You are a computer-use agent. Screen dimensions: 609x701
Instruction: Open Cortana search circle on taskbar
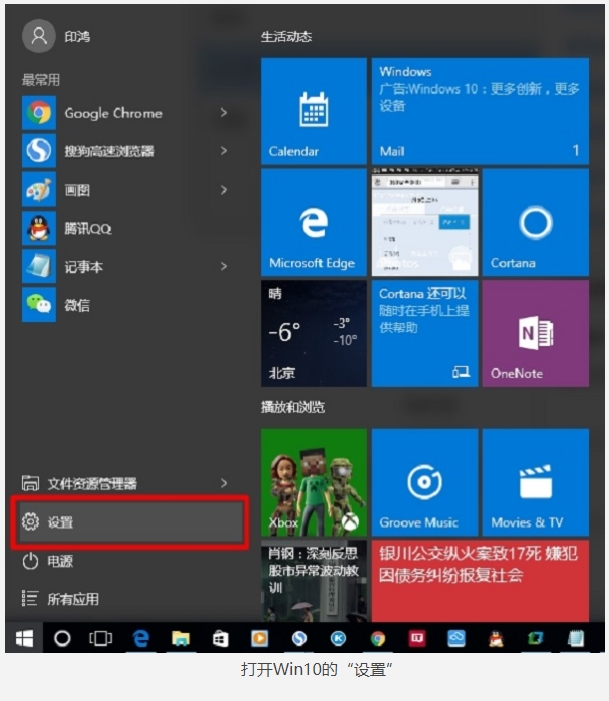tap(62, 638)
